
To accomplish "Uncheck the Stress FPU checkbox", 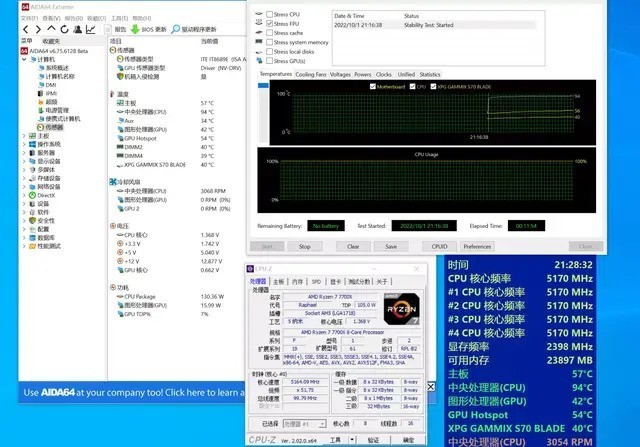I will (x=269, y=24).
